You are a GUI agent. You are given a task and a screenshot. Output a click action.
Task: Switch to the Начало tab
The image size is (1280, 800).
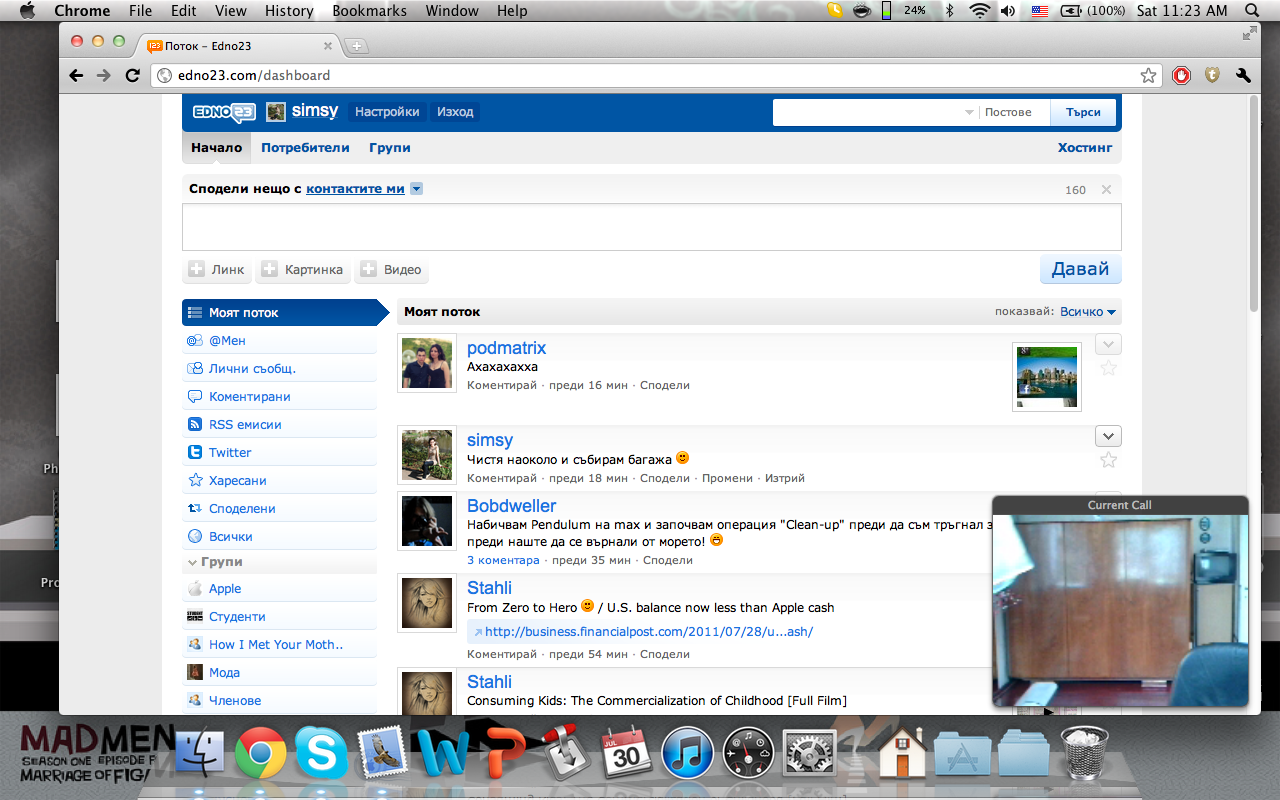tap(217, 147)
